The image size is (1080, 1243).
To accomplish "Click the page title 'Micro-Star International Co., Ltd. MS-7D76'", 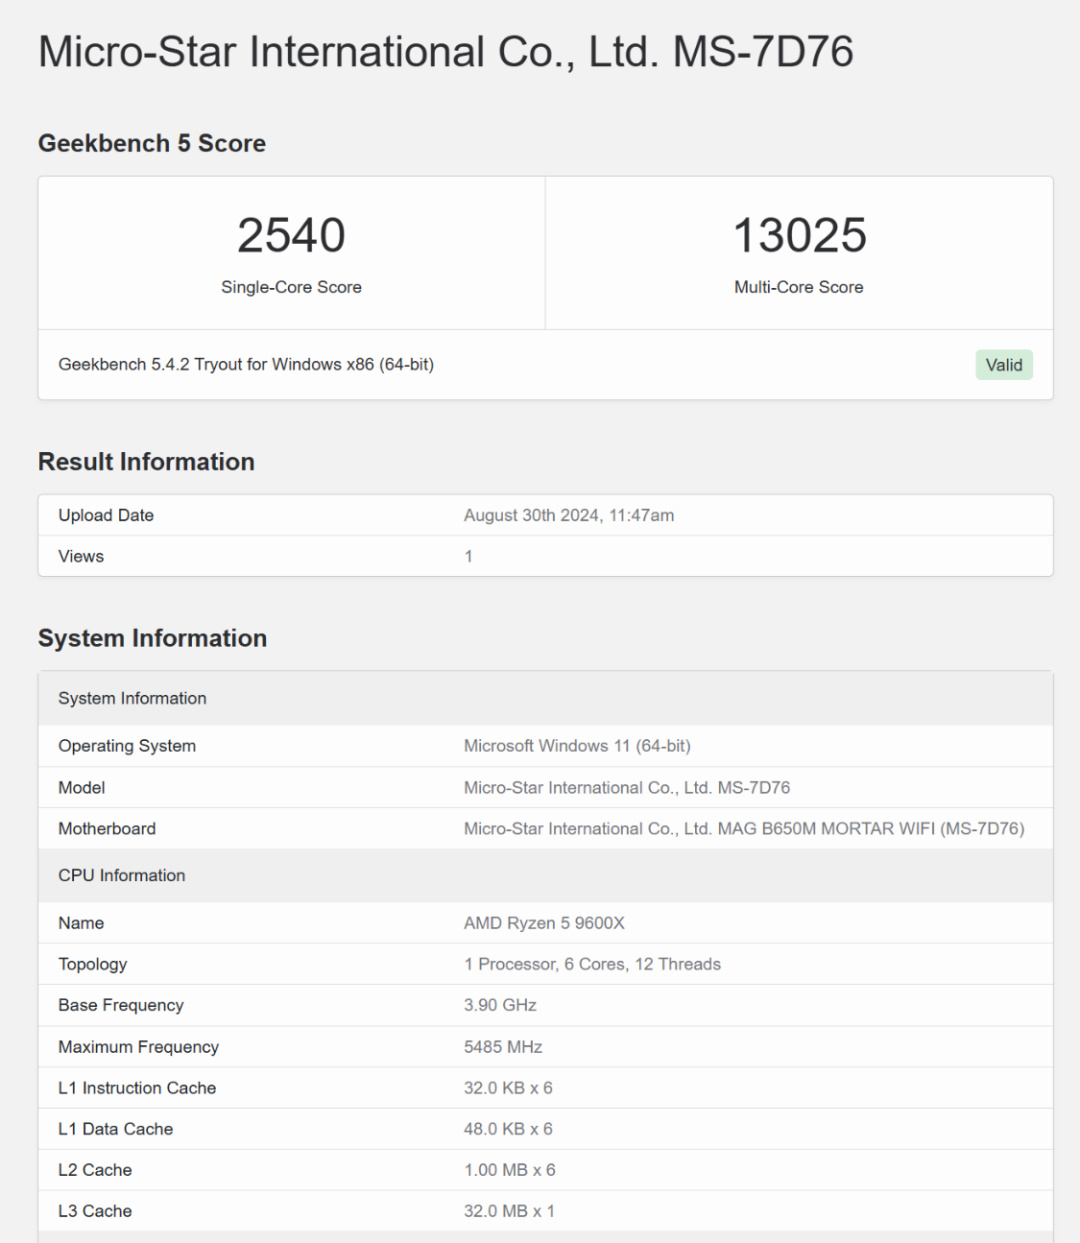I will pos(446,52).
